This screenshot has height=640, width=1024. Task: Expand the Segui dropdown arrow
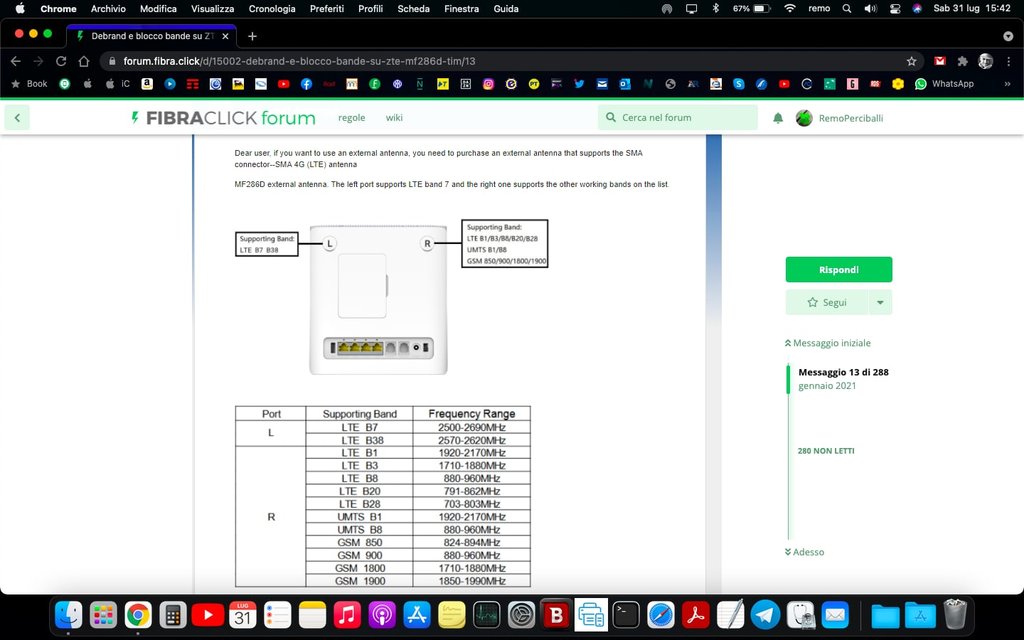880,302
